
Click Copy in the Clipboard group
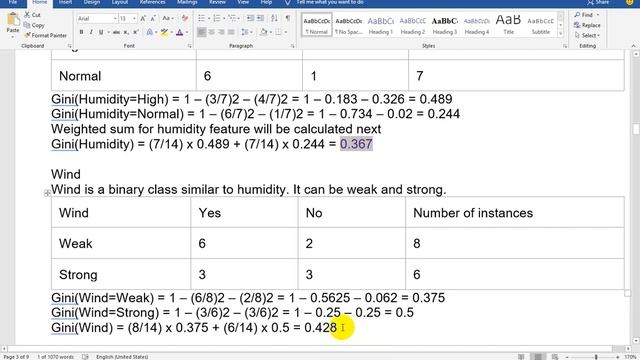click(34, 25)
